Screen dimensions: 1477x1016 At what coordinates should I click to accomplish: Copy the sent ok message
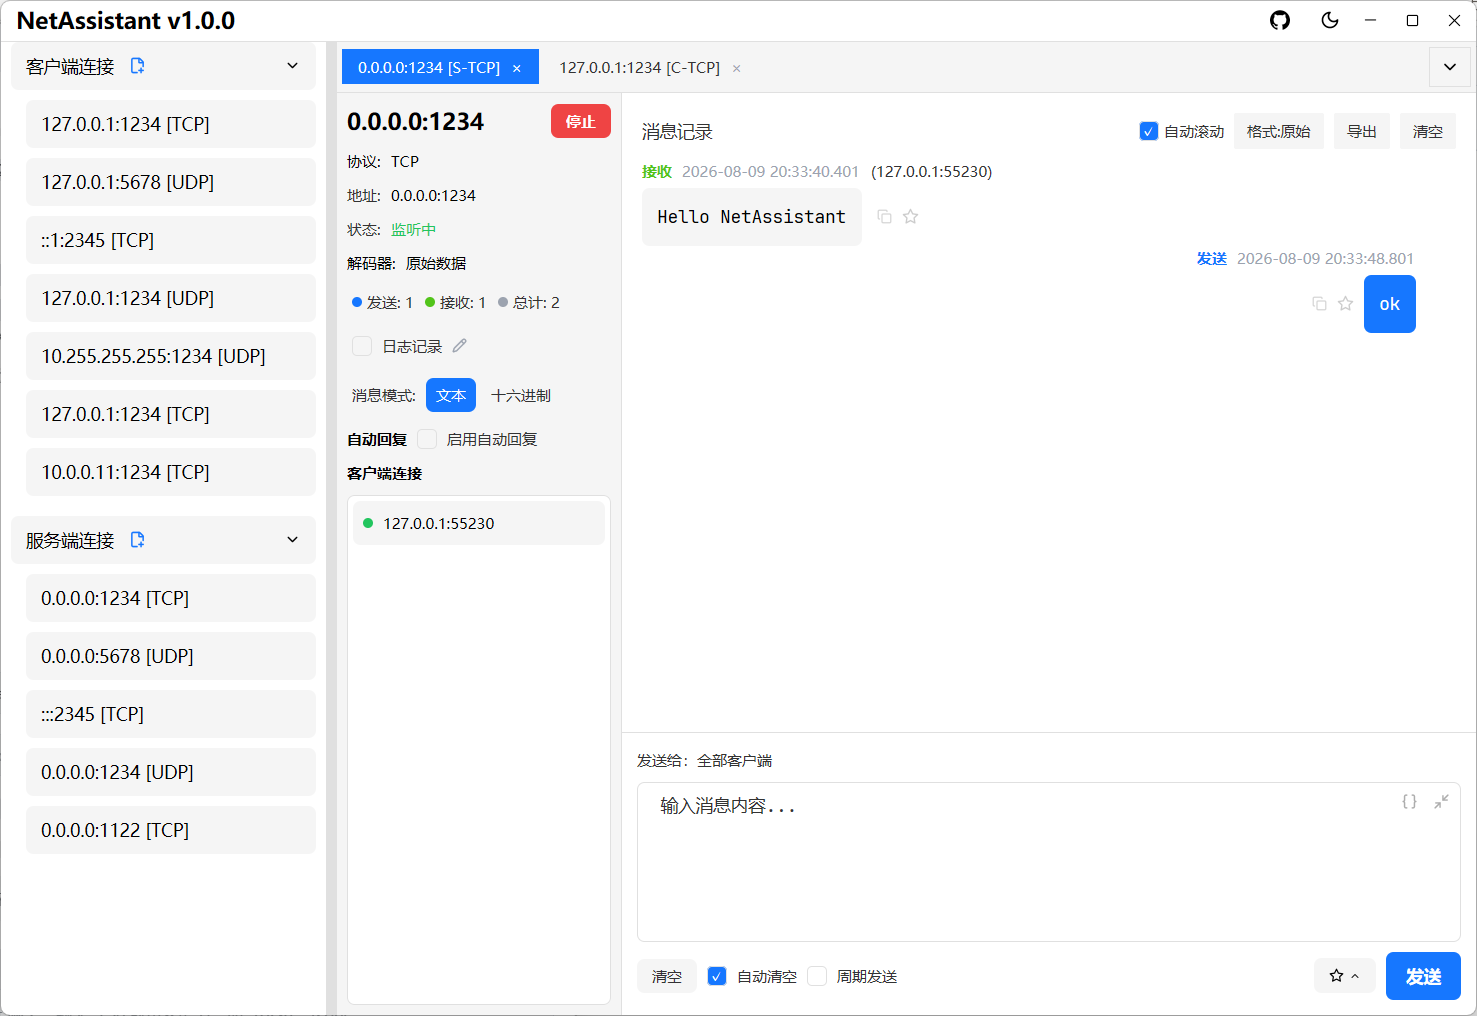[1319, 304]
